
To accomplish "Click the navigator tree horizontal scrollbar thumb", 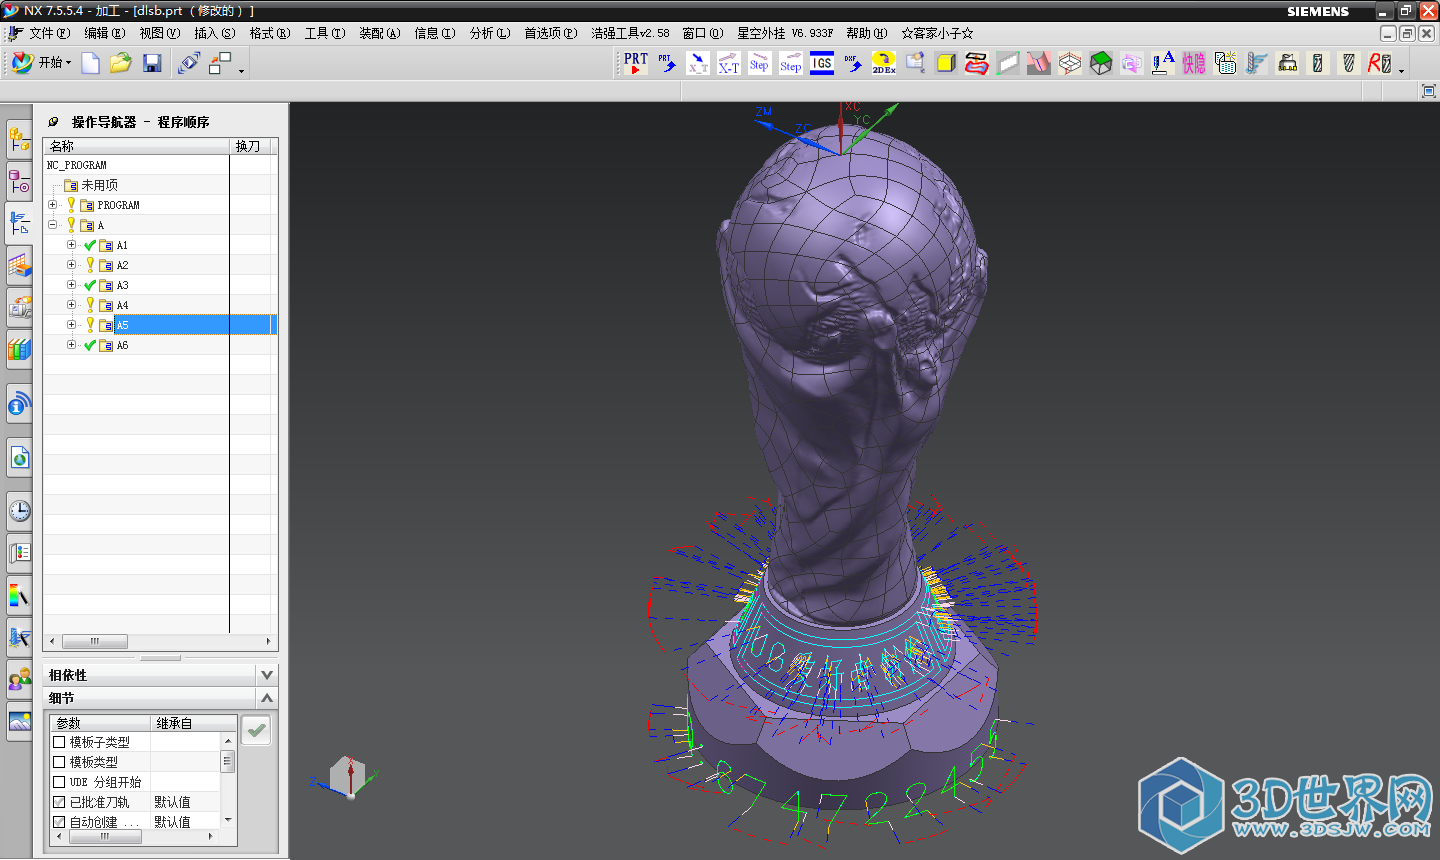I will click(x=95, y=641).
